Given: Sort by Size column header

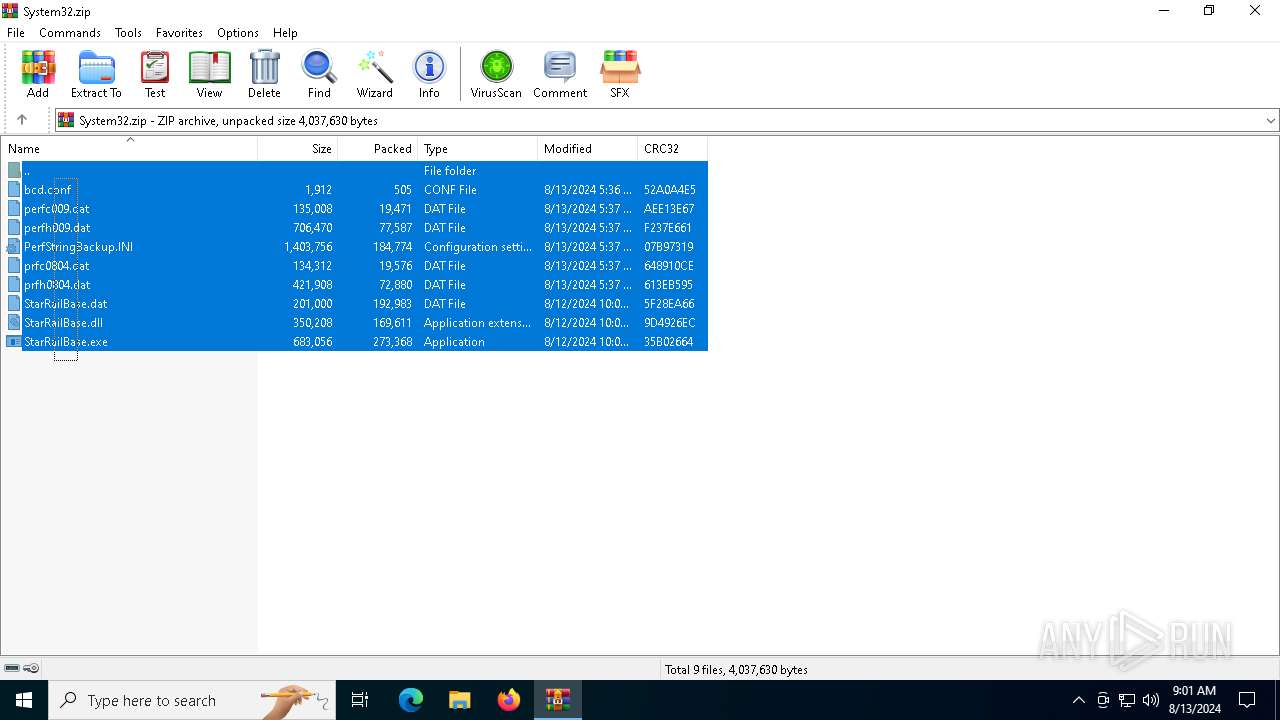Looking at the screenshot, I should (298, 148).
